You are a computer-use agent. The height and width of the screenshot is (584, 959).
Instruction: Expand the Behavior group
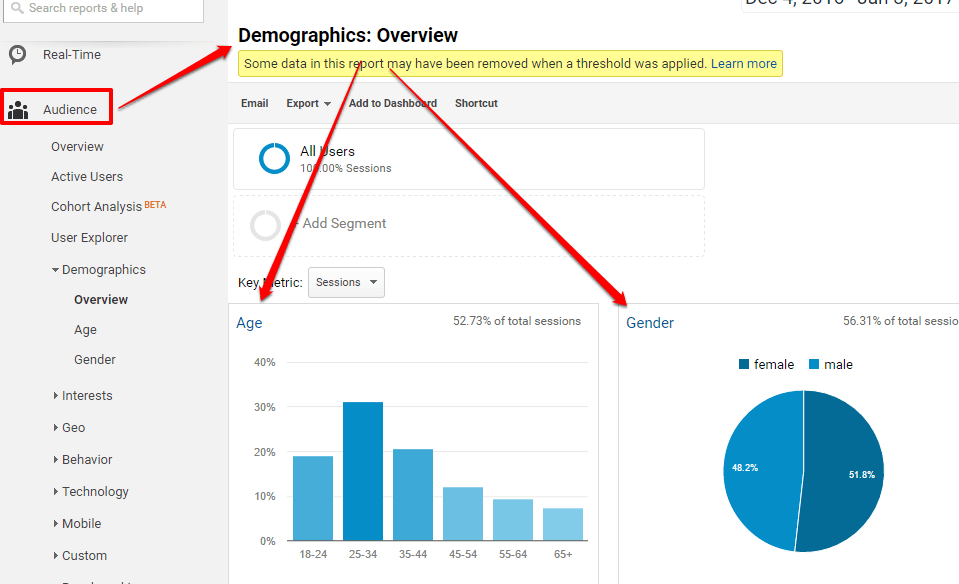(x=83, y=459)
